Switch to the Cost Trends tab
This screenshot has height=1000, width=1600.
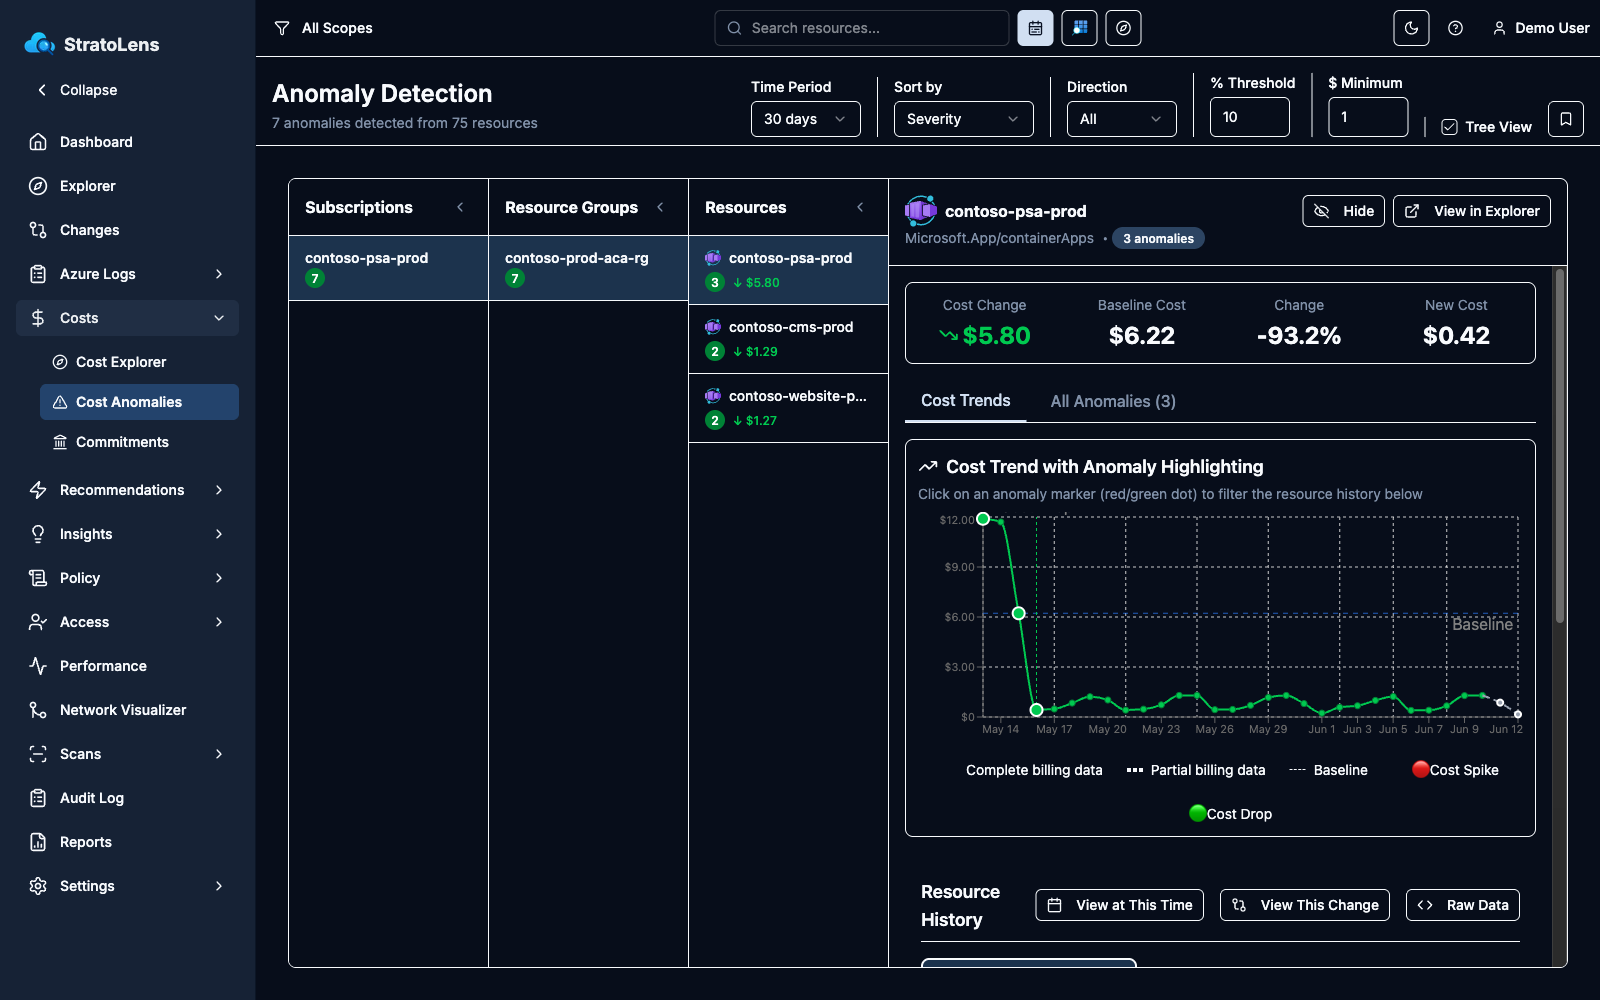[965, 400]
